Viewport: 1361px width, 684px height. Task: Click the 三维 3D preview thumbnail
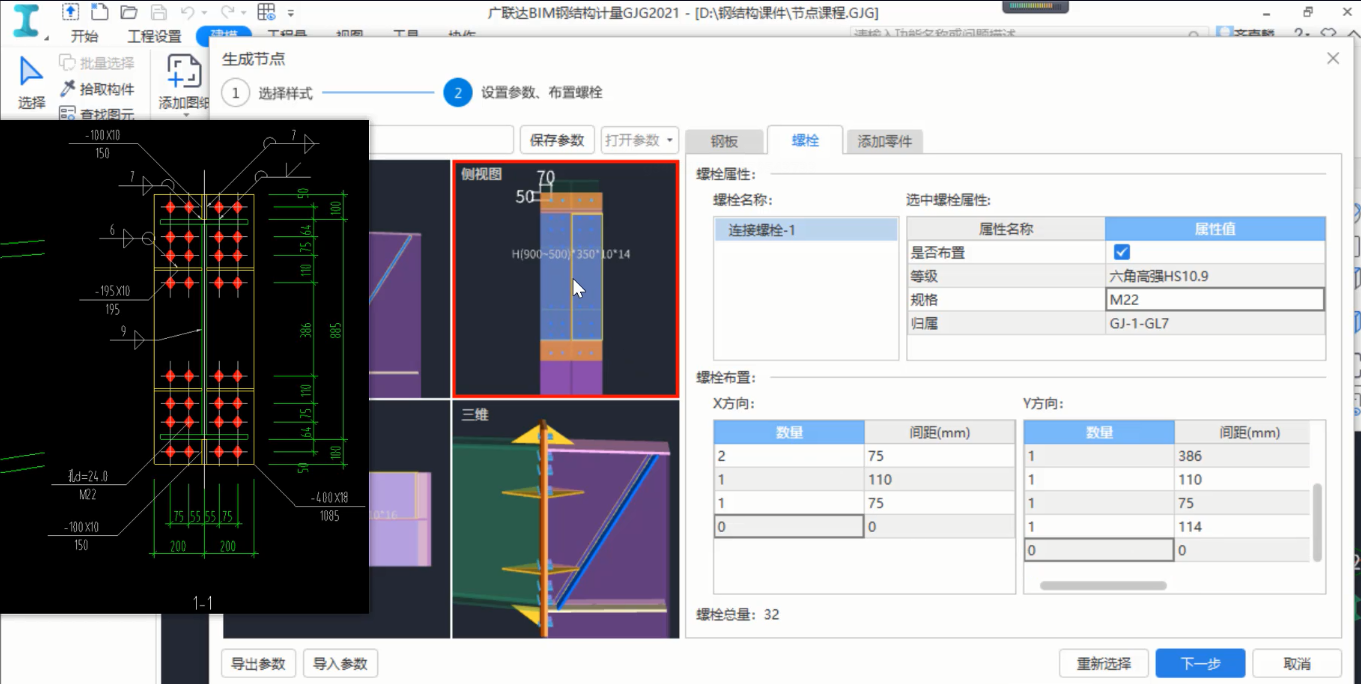pyautogui.click(x=565, y=519)
